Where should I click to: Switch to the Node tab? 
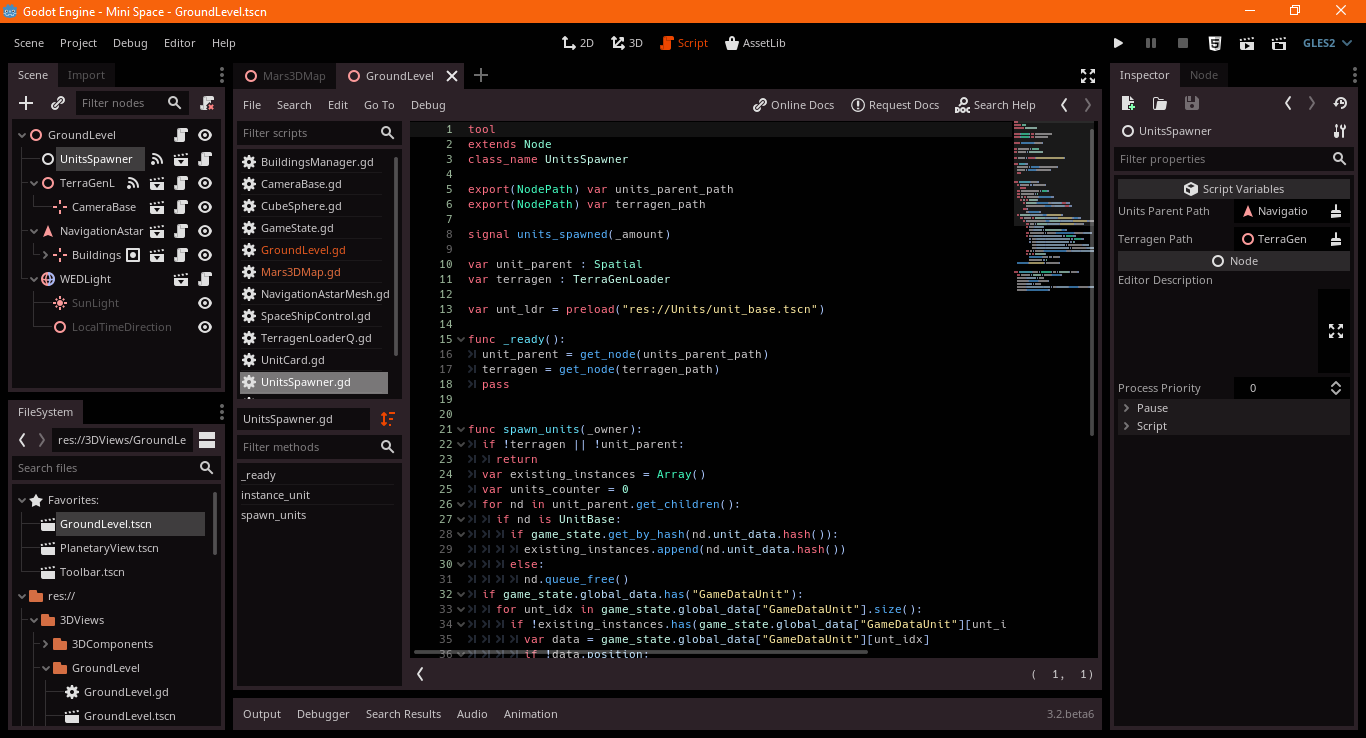pyautogui.click(x=1204, y=75)
